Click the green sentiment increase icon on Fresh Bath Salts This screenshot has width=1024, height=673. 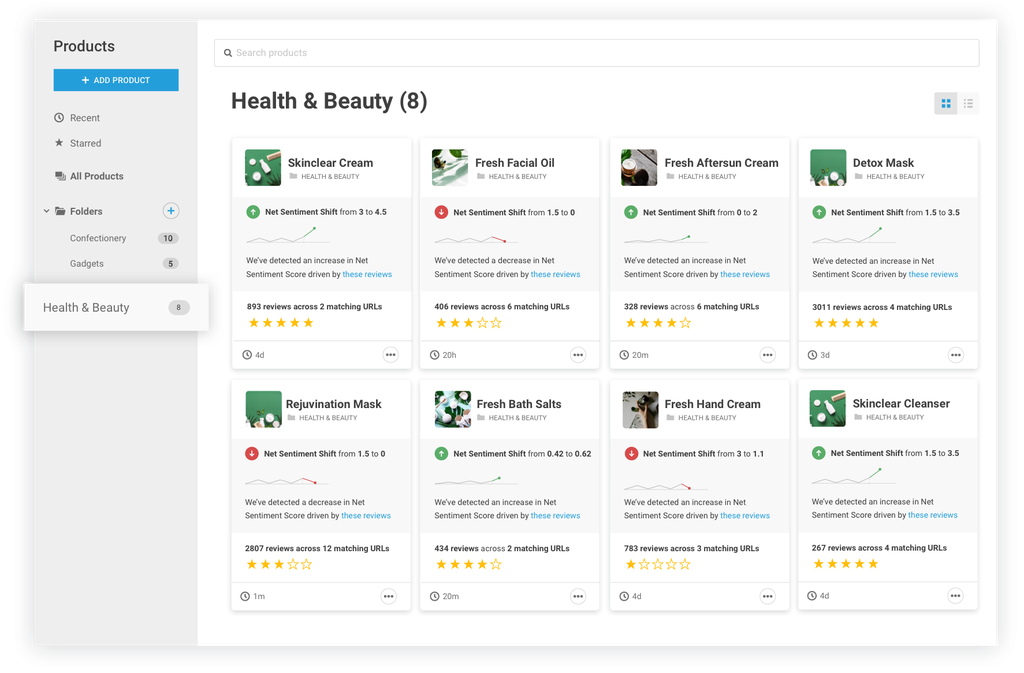[x=441, y=454]
